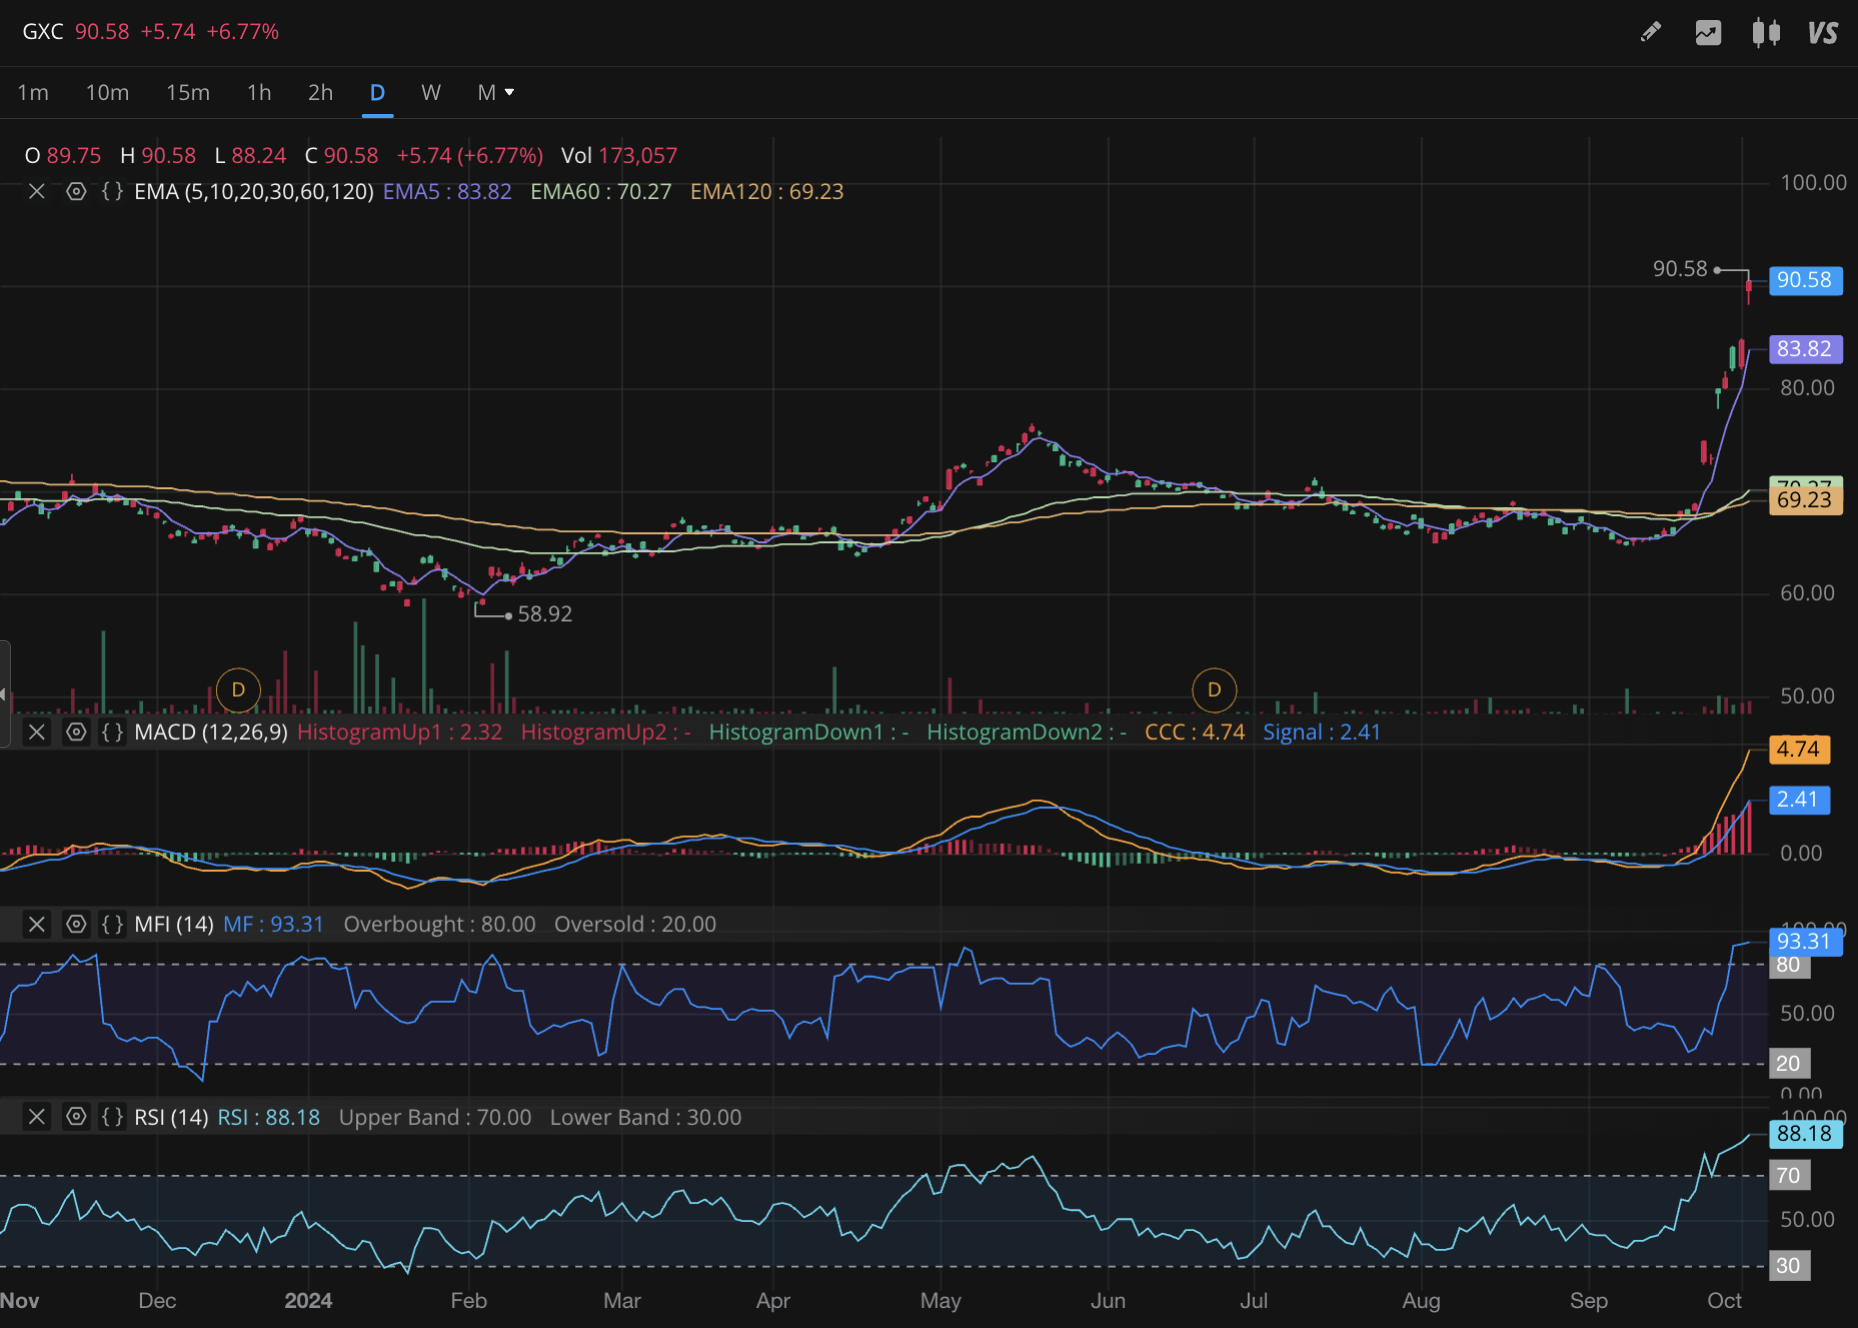Click the MACD 4.74 axis value tag
The height and width of the screenshot is (1328, 1858).
click(1798, 749)
